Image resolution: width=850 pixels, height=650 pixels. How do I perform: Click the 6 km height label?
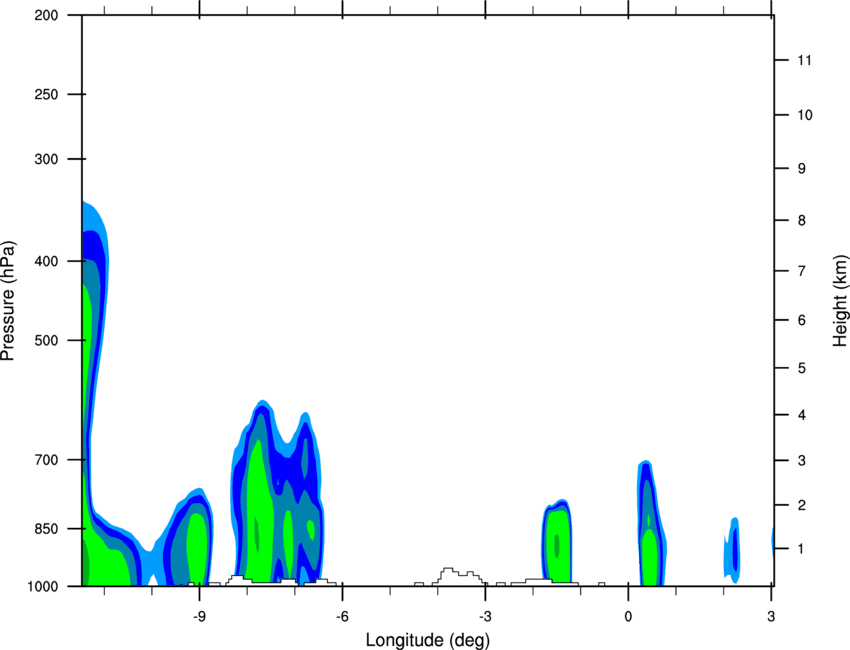[801, 320]
